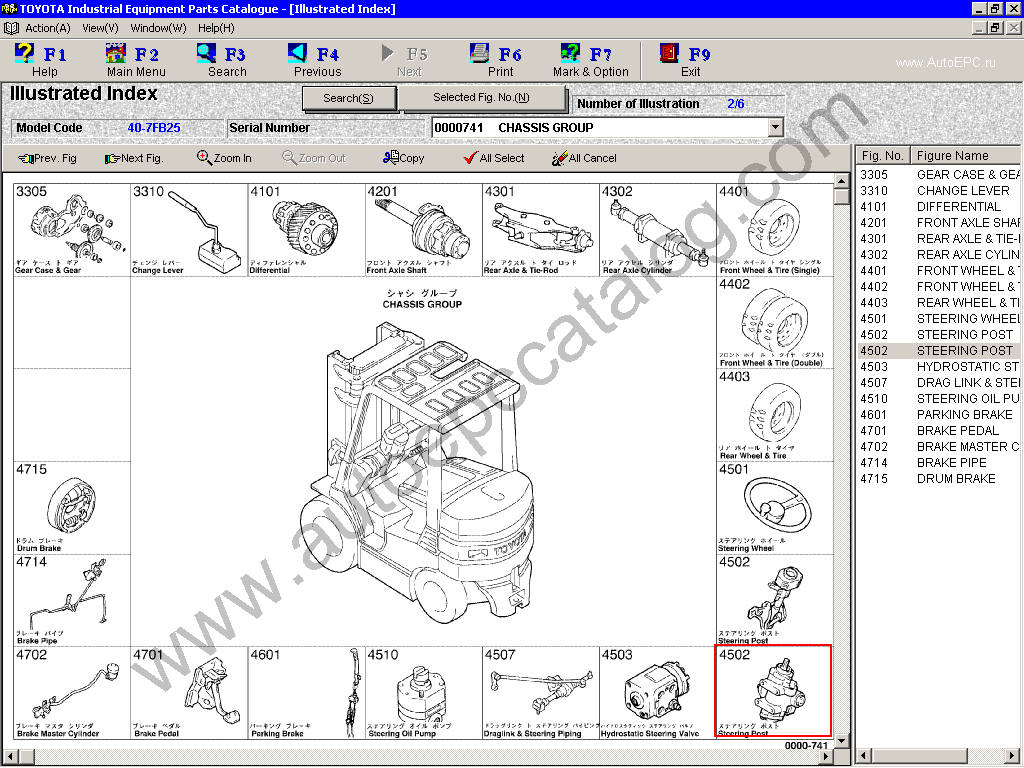The image size is (1024, 768).
Task: Select the 4501 Steering Wheel thumbnail
Action: point(775,508)
